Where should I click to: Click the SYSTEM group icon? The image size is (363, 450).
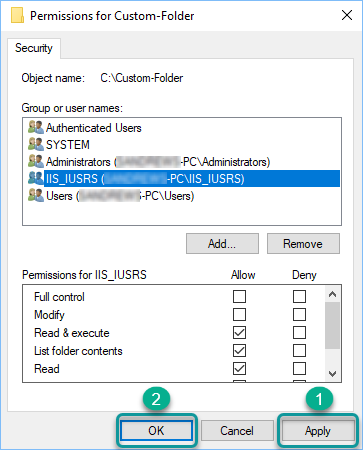(36, 144)
